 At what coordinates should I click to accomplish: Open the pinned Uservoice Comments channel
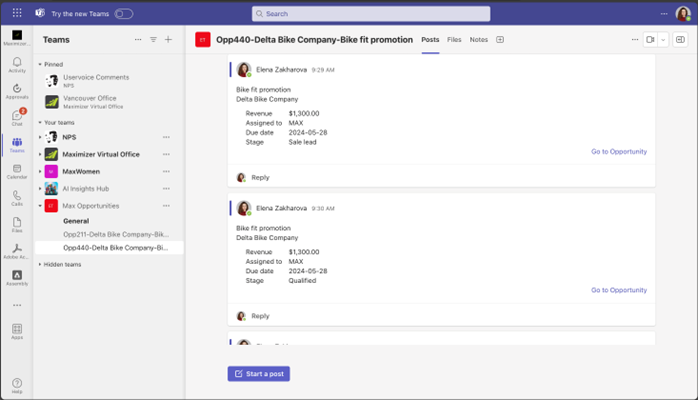[96, 81]
